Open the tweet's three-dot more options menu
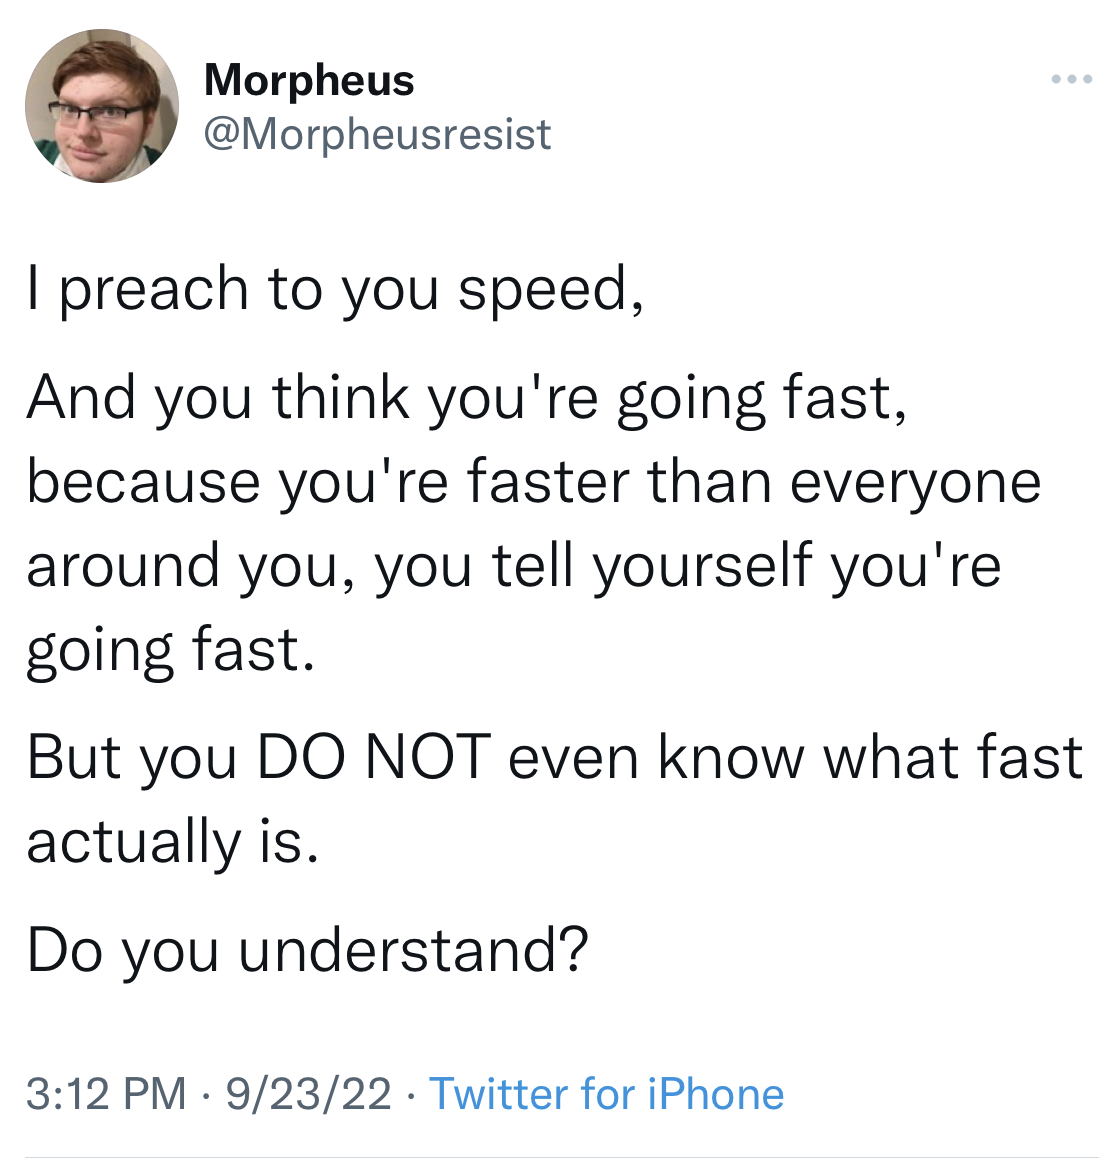Screen dimensions: 1115x1161 1071,78
